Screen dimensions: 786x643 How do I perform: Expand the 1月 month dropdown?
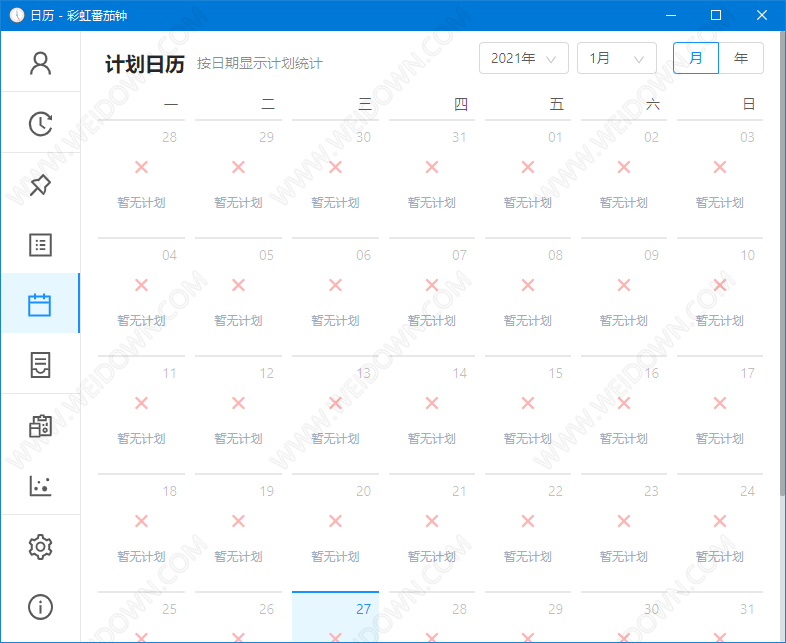tap(616, 58)
